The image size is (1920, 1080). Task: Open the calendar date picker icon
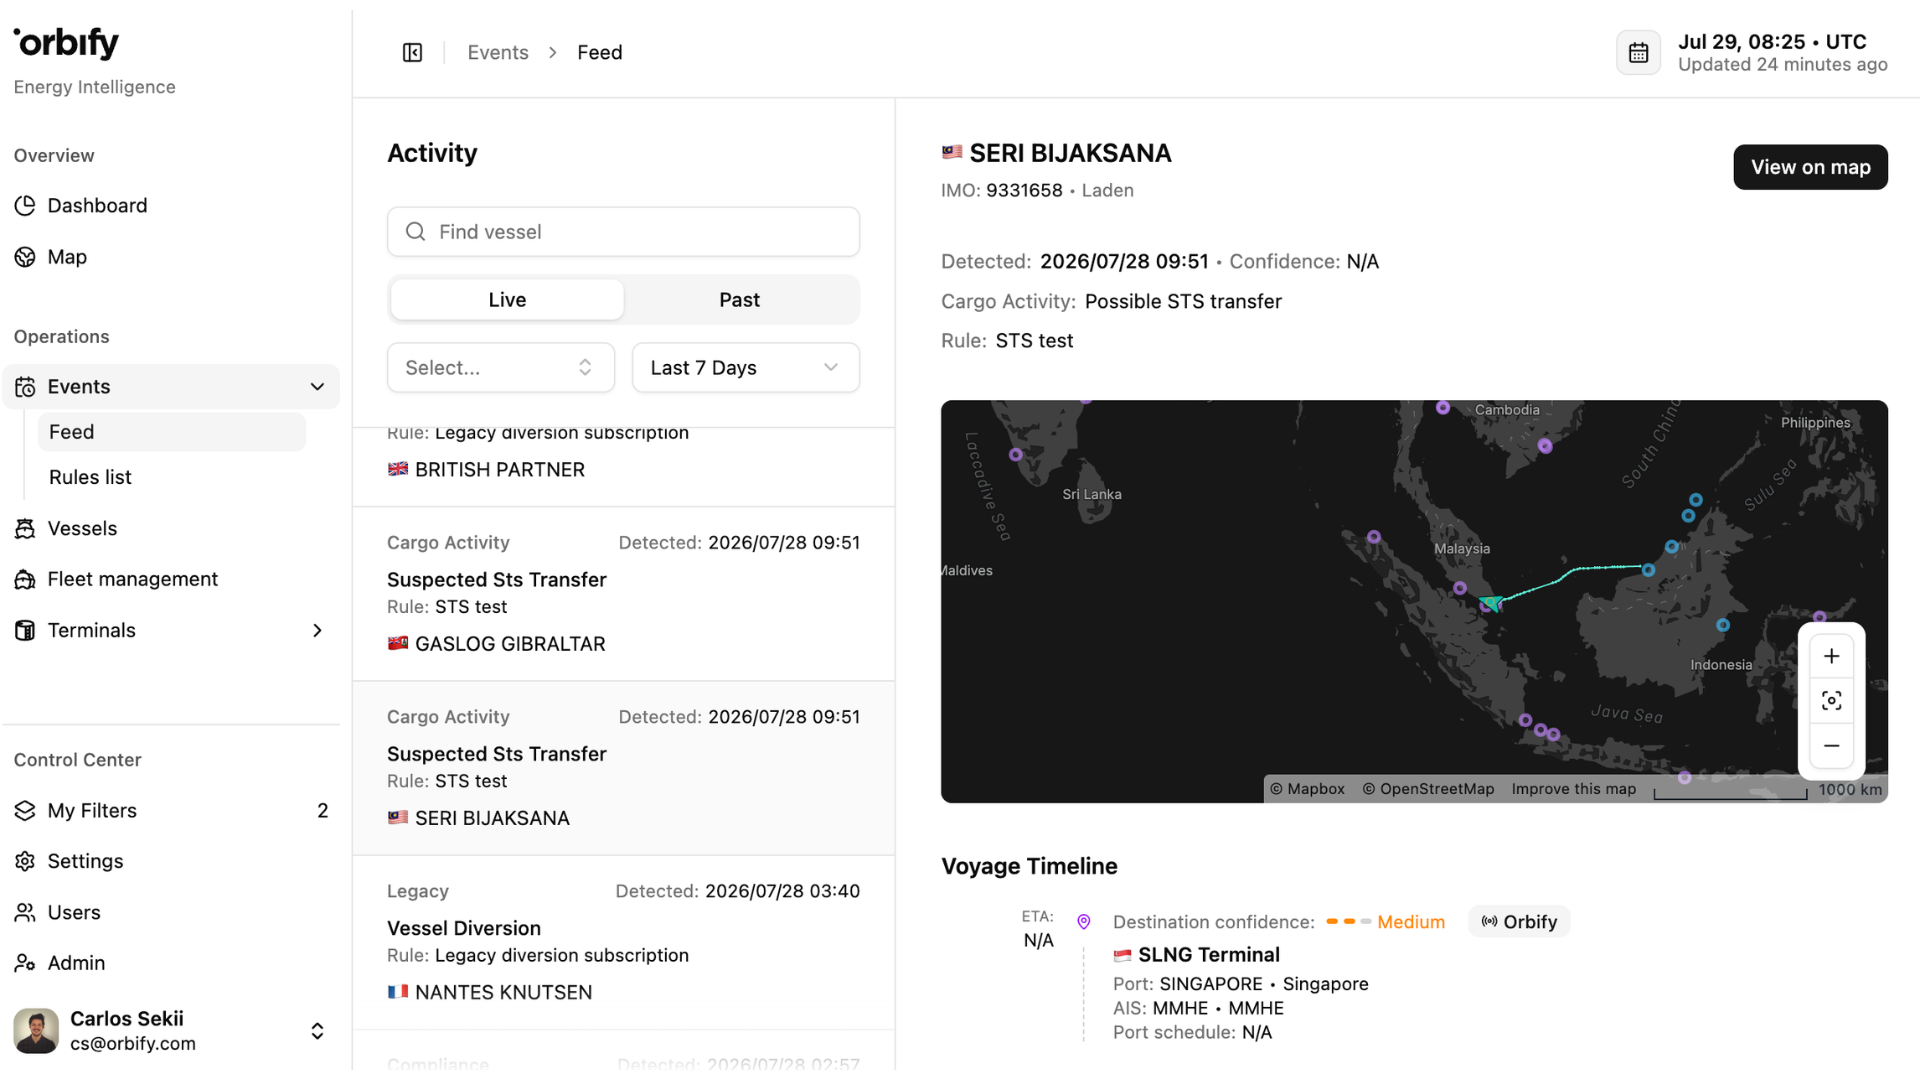[1638, 53]
